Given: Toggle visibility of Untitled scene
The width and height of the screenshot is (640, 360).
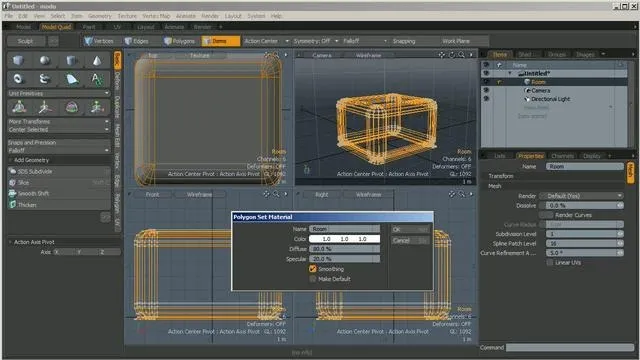Looking at the screenshot, I should pyautogui.click(x=486, y=73).
